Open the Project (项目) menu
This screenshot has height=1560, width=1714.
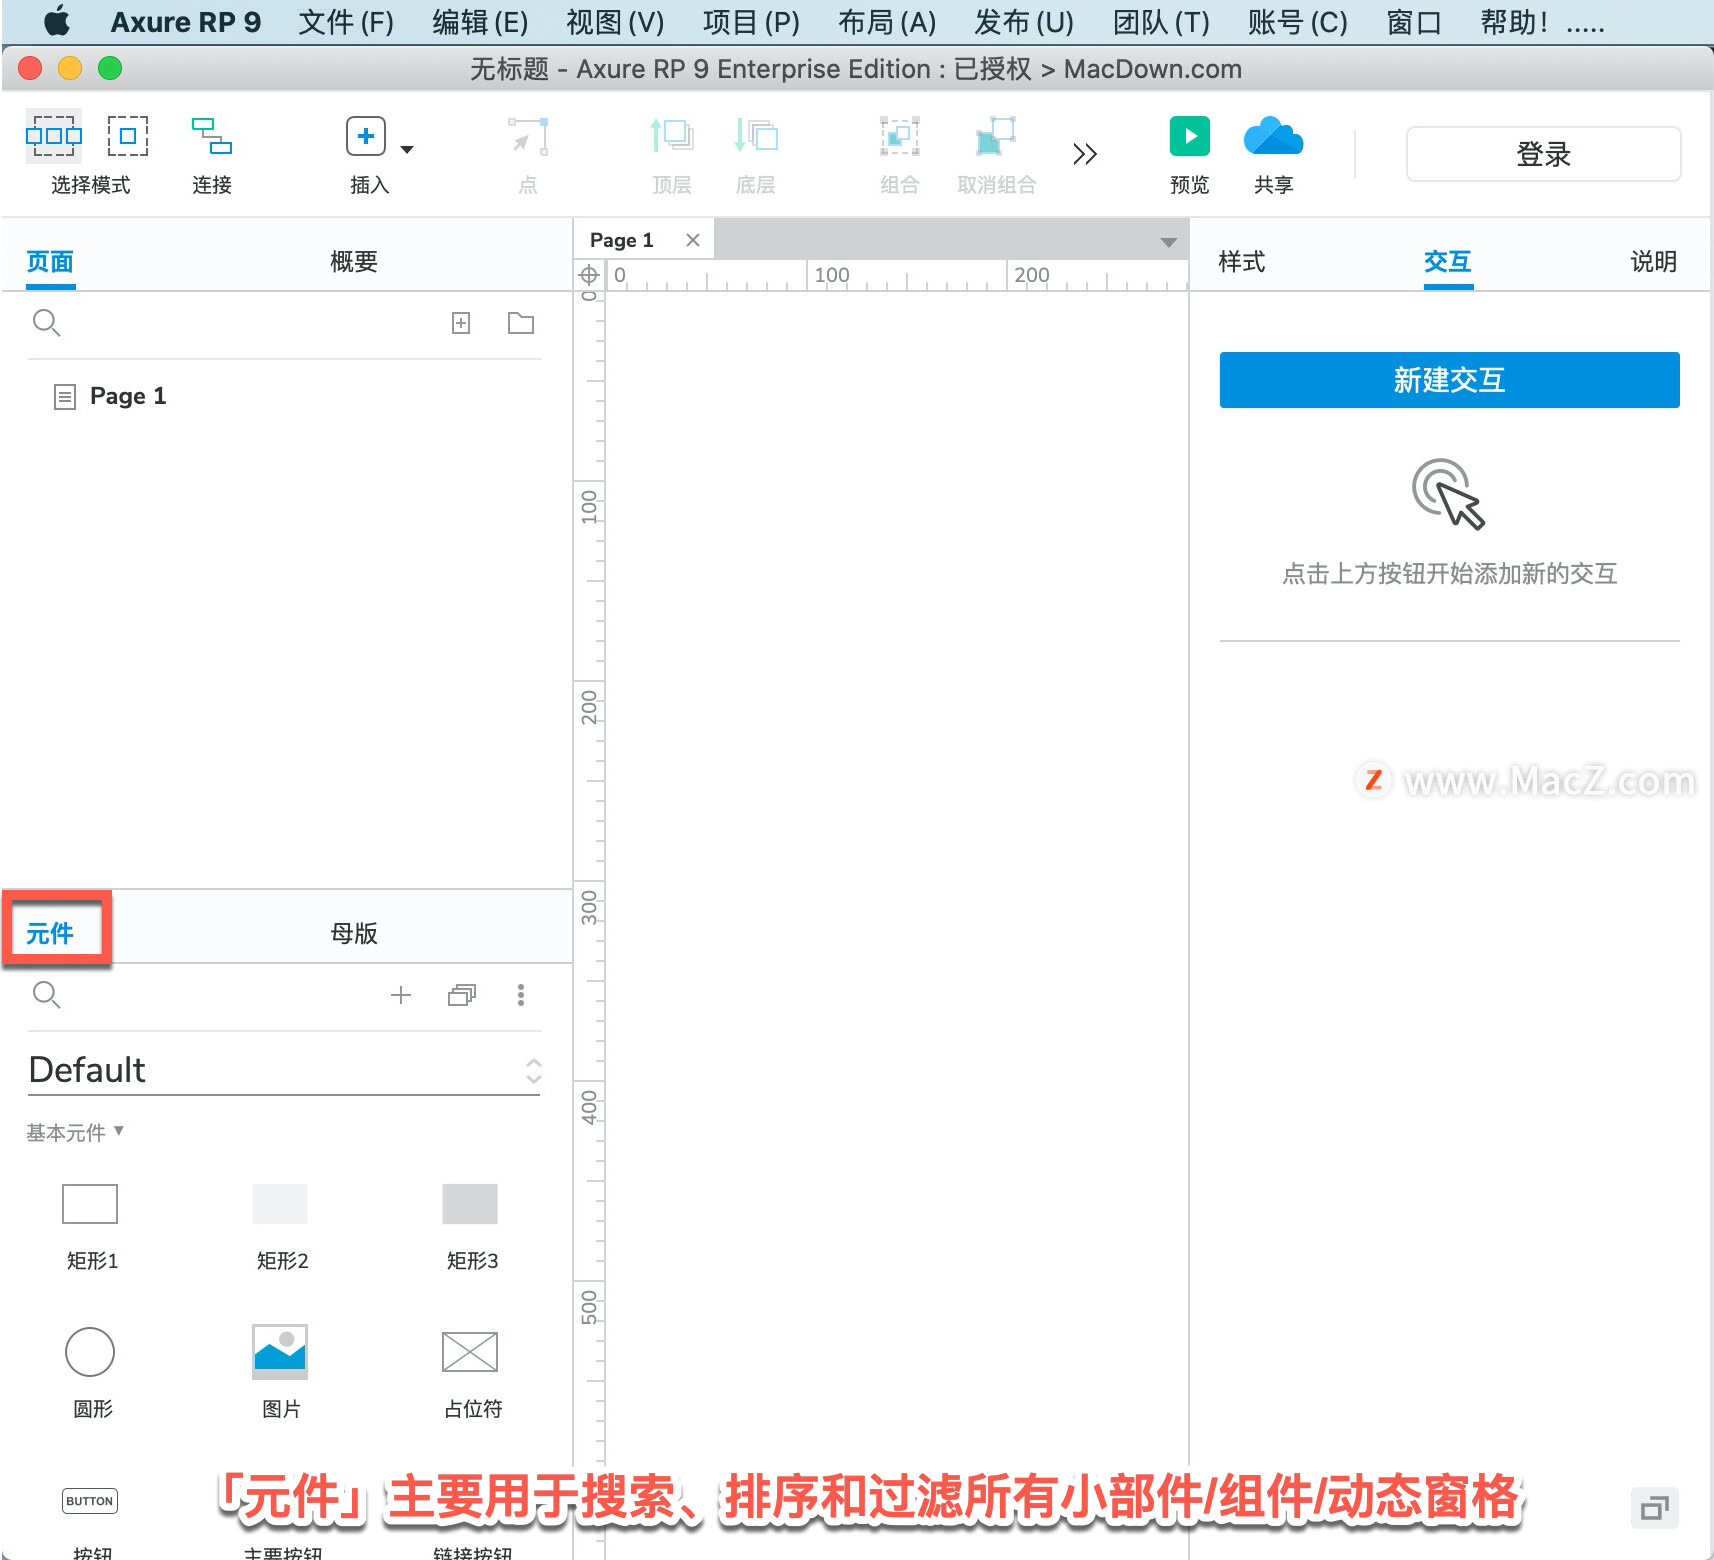(751, 22)
